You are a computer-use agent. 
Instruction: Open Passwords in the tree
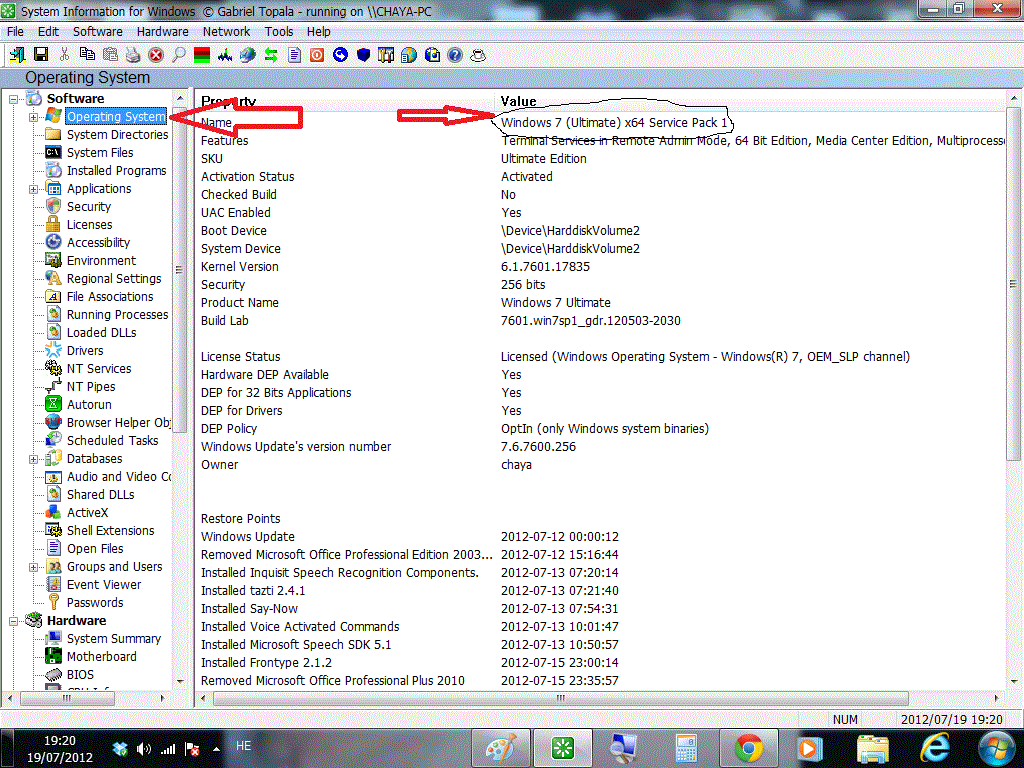click(x=95, y=603)
